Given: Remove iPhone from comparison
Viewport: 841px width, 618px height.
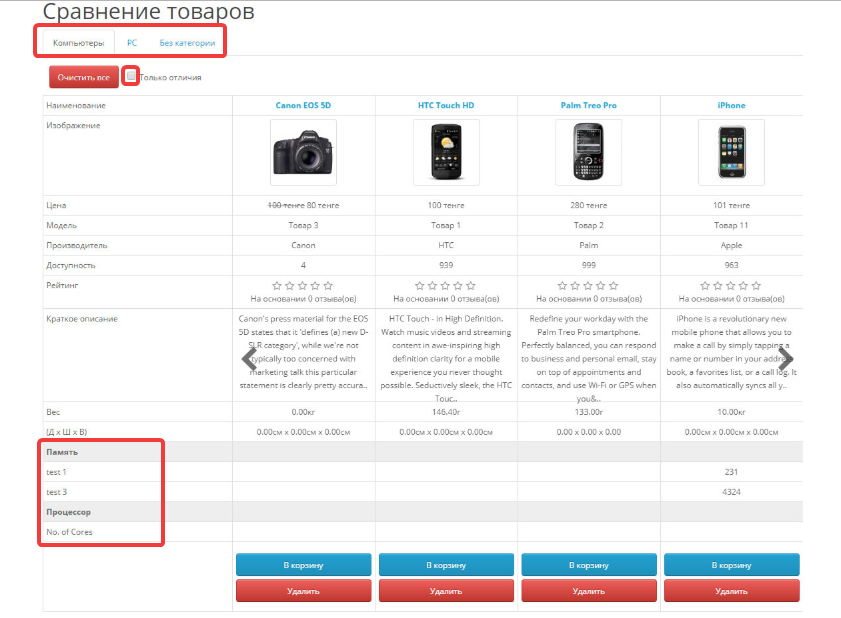Looking at the screenshot, I should (731, 591).
